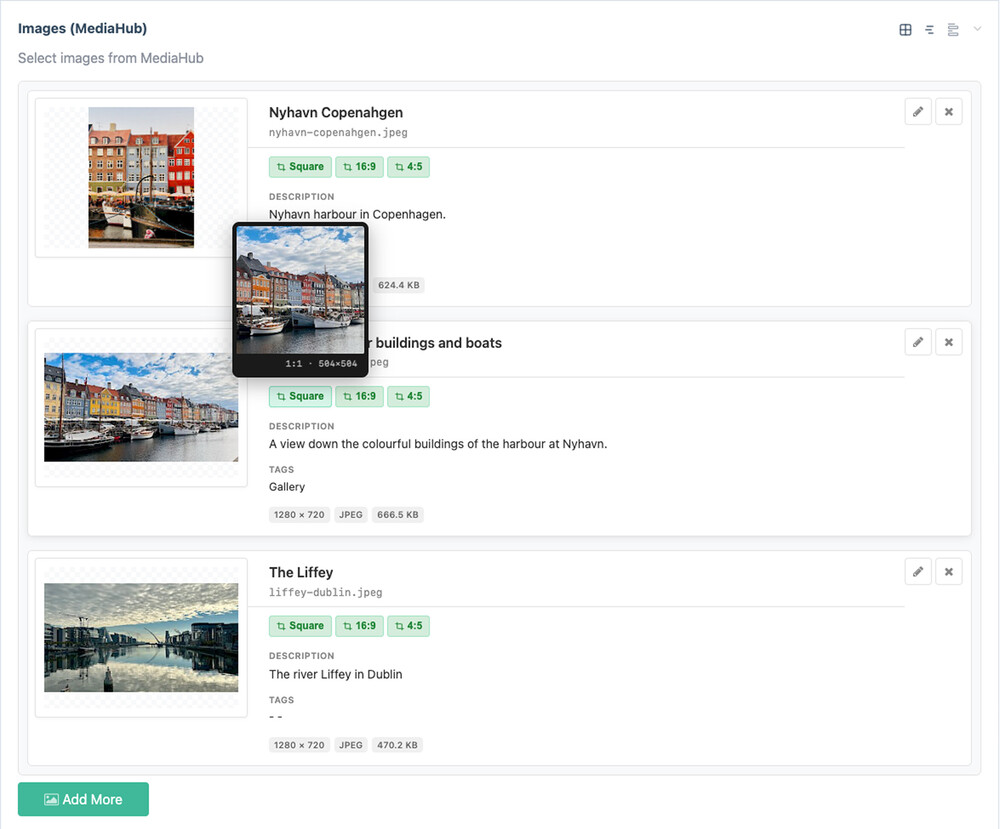Collapse the Images (MediaHub) field chevron
The image size is (1000, 829).
(977, 29)
